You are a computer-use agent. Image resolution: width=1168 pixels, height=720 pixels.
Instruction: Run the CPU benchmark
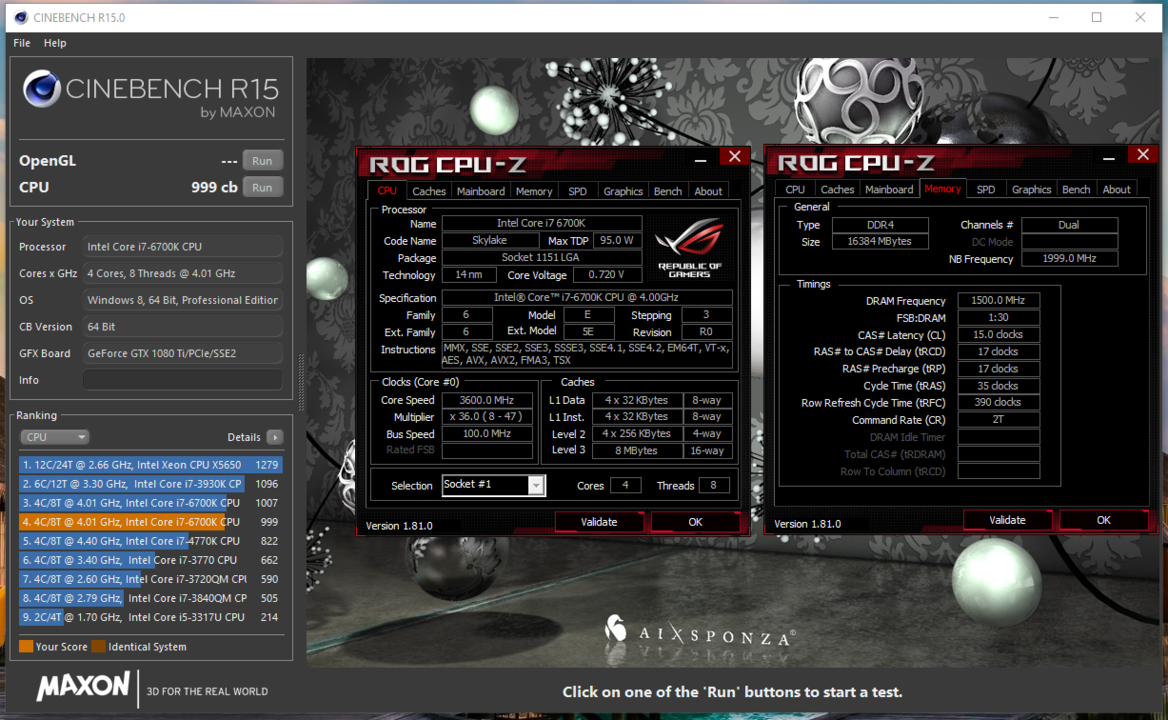tap(262, 188)
